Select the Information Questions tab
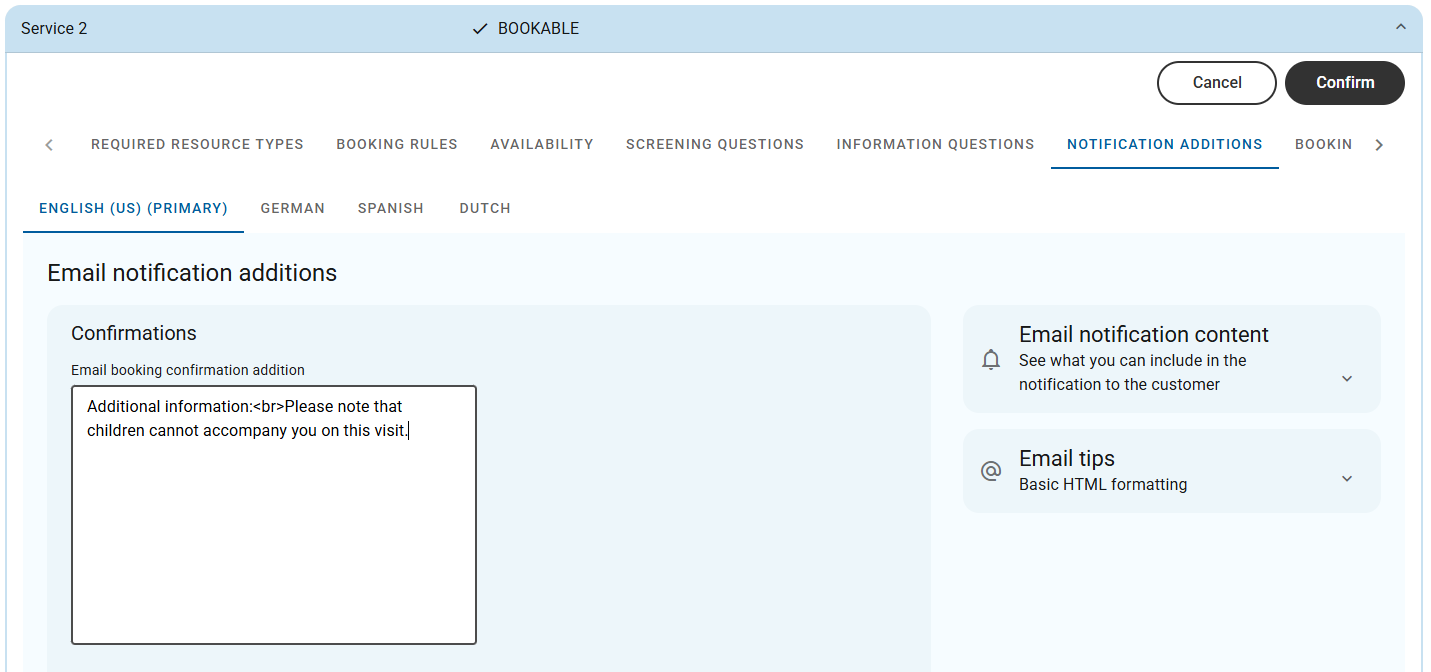The width and height of the screenshot is (1431, 672). [935, 144]
